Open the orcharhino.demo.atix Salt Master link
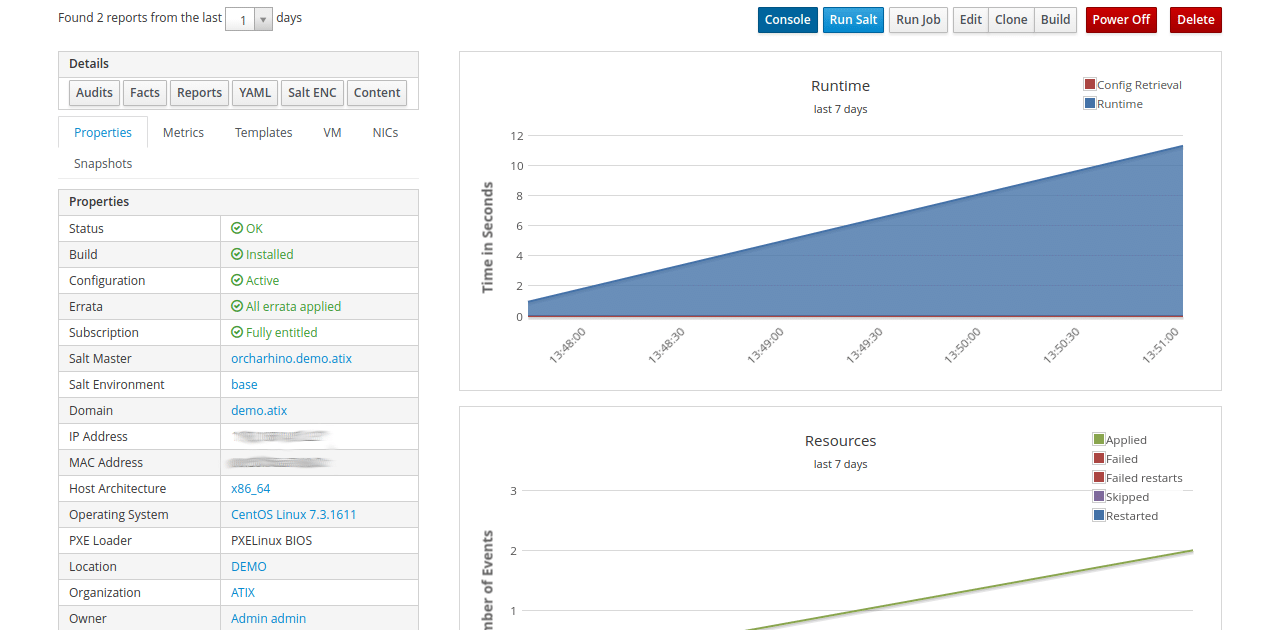This screenshot has height=630, width=1274. 291,358
